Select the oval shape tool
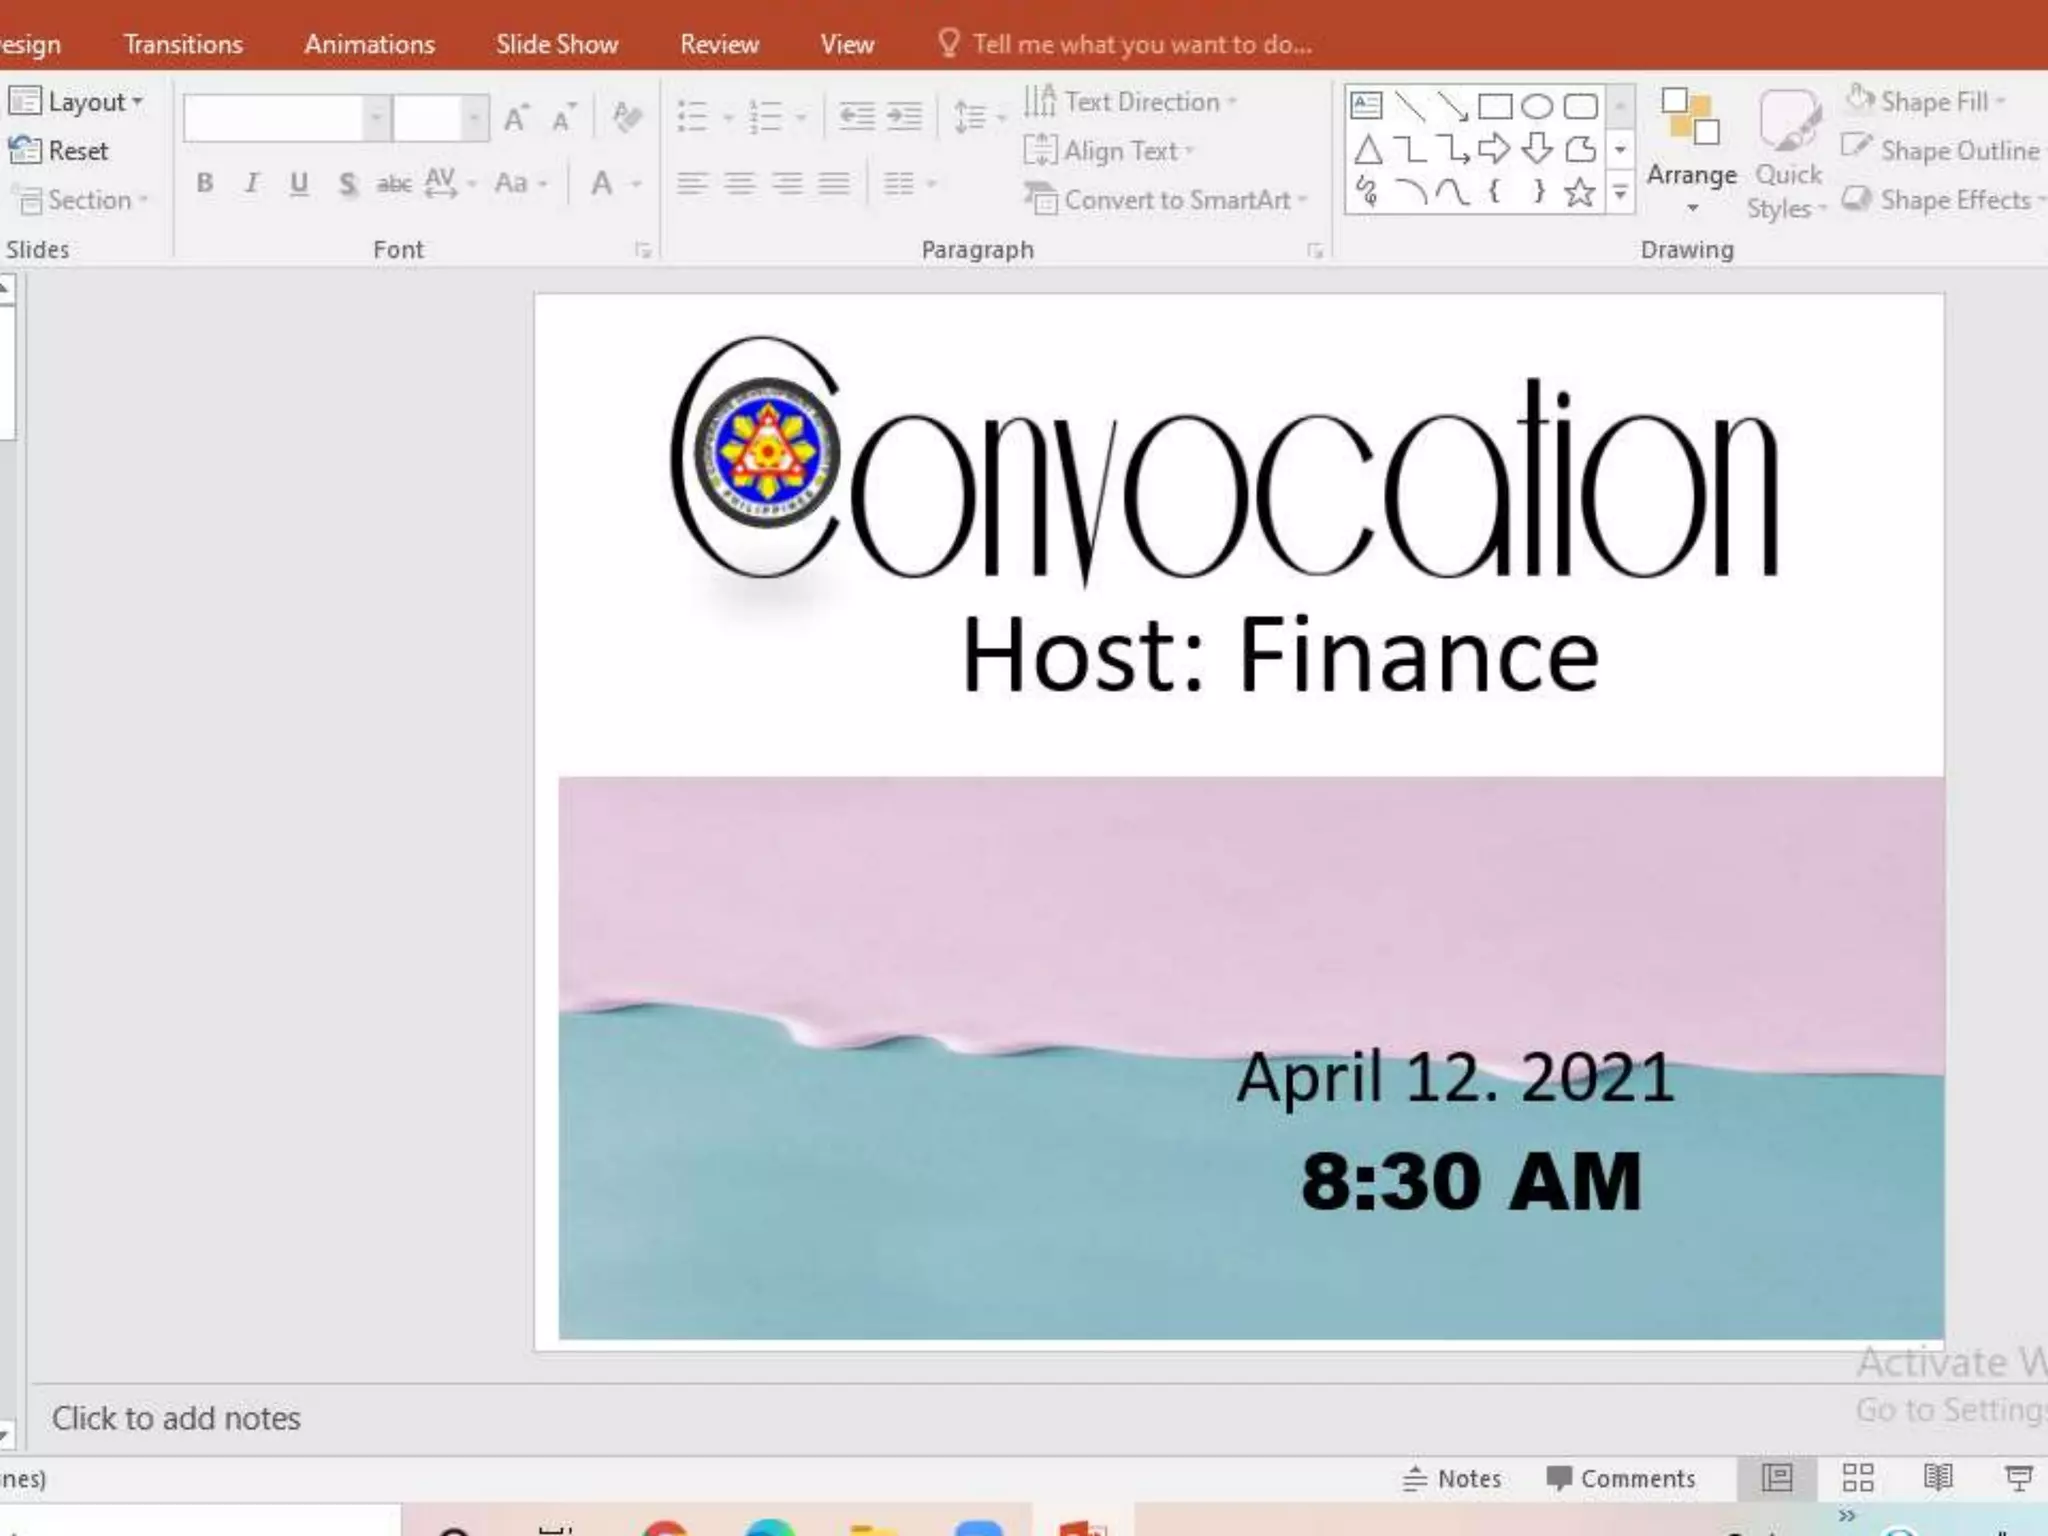Image resolution: width=2048 pixels, height=1536 pixels. tap(1537, 106)
